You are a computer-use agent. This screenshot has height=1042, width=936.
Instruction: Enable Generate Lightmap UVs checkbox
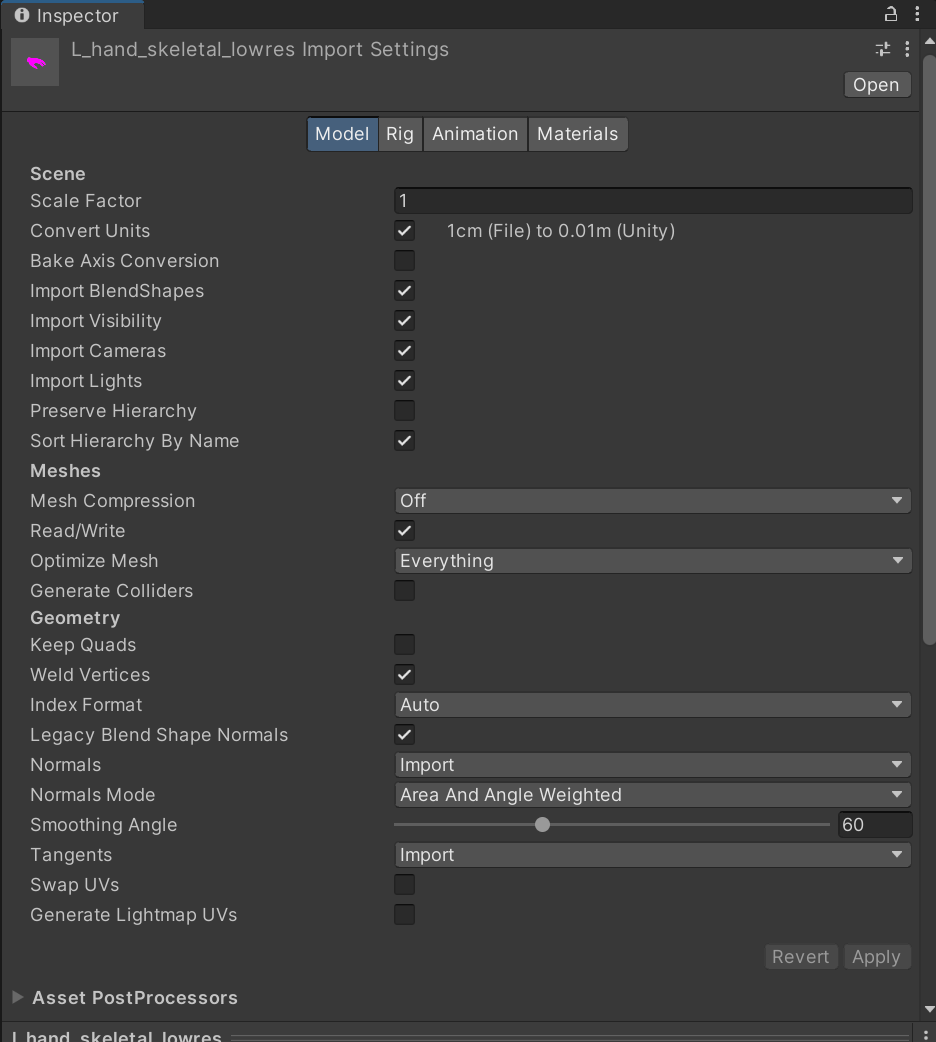click(404, 914)
